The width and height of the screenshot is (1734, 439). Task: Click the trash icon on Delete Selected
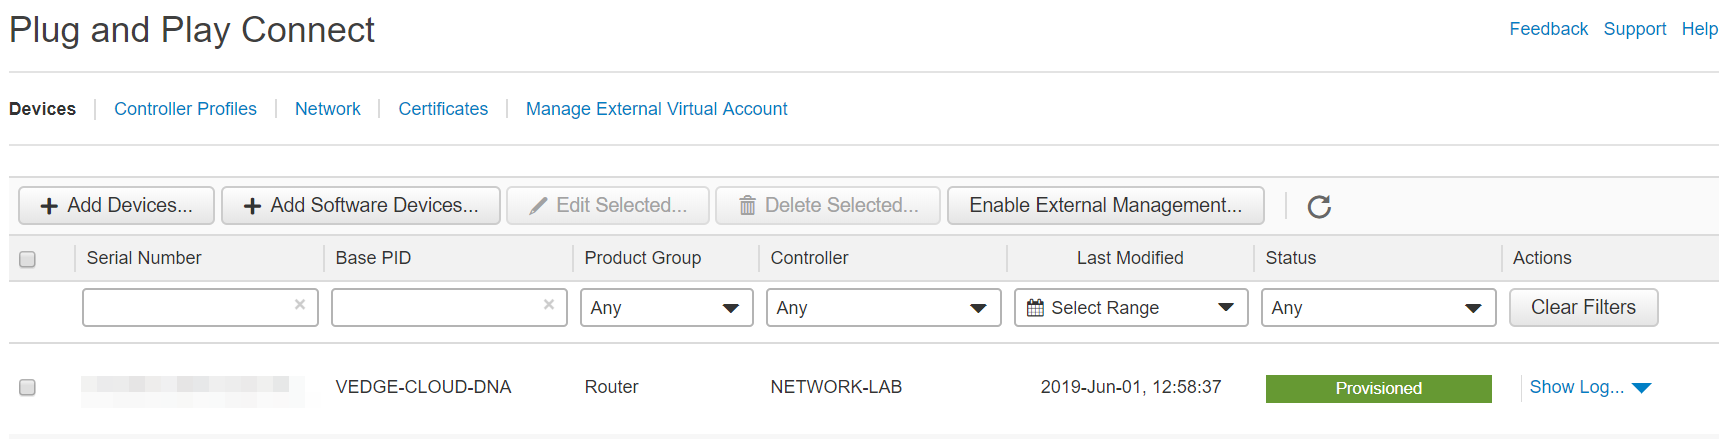click(x=747, y=206)
